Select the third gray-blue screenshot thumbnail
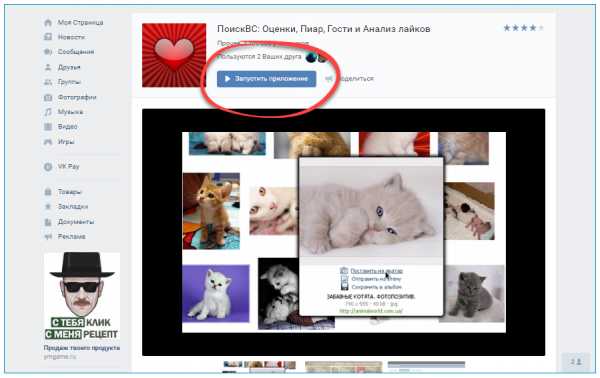The image size is (600, 378). pos(426,367)
